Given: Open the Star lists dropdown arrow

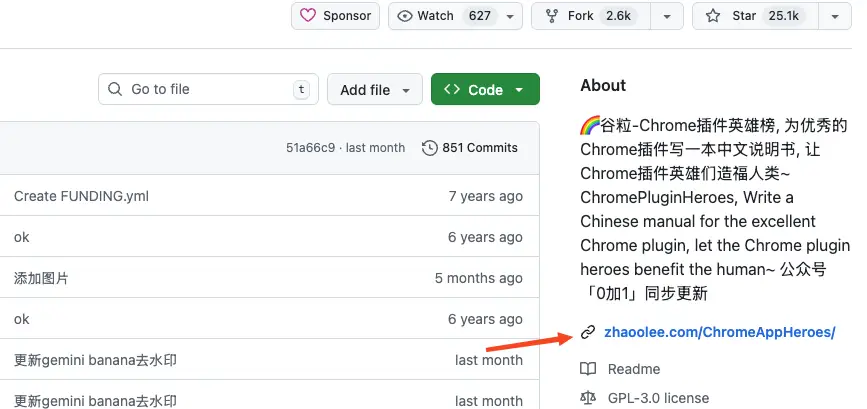Looking at the screenshot, I should pyautogui.click(x=834, y=16).
